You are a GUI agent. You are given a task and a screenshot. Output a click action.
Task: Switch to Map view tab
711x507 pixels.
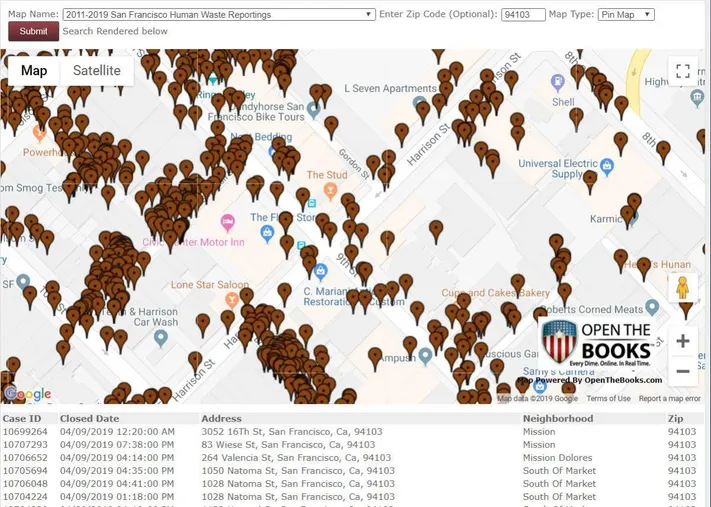[x=34, y=70]
